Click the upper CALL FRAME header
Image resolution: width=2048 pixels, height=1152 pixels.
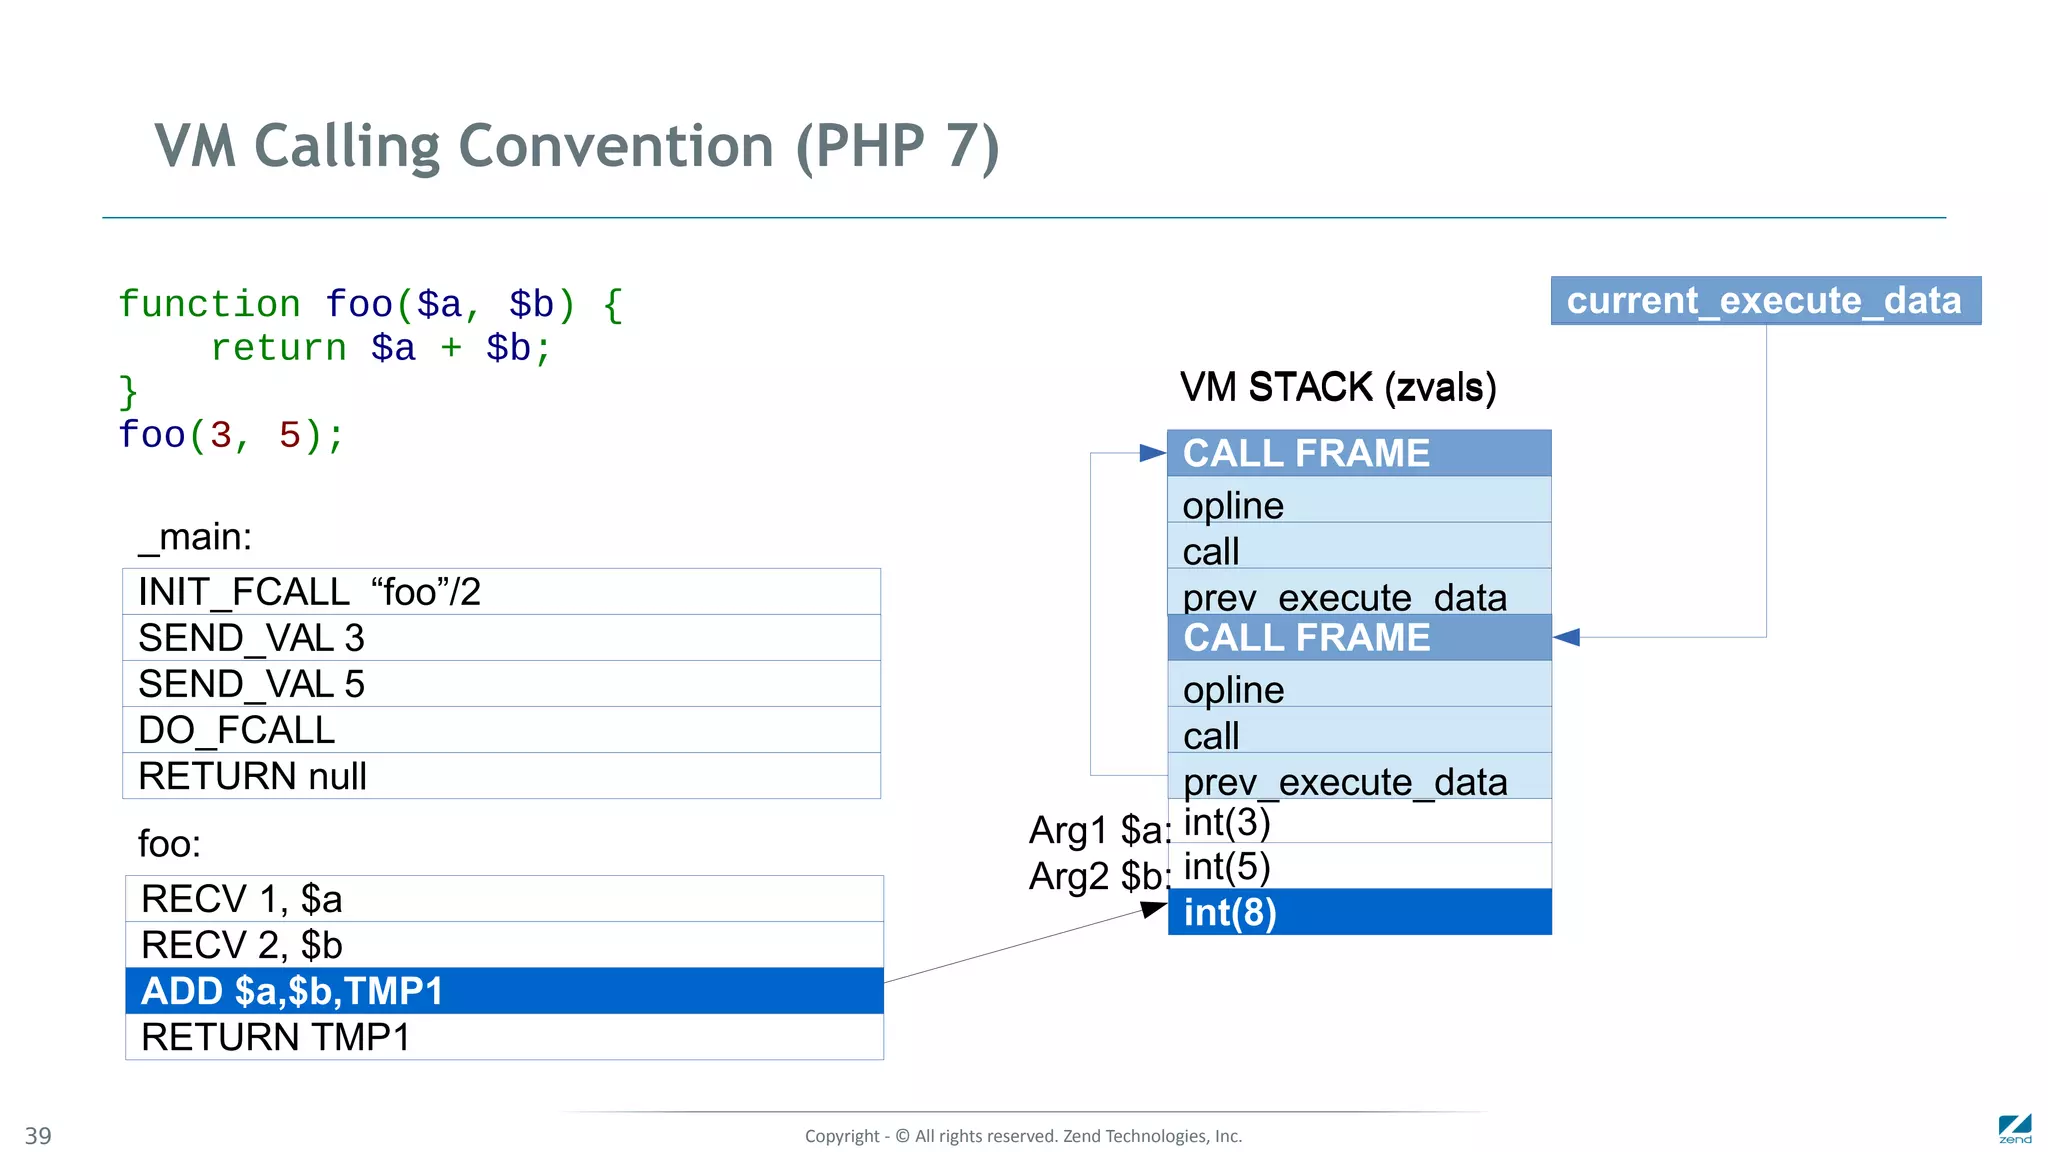1359,453
